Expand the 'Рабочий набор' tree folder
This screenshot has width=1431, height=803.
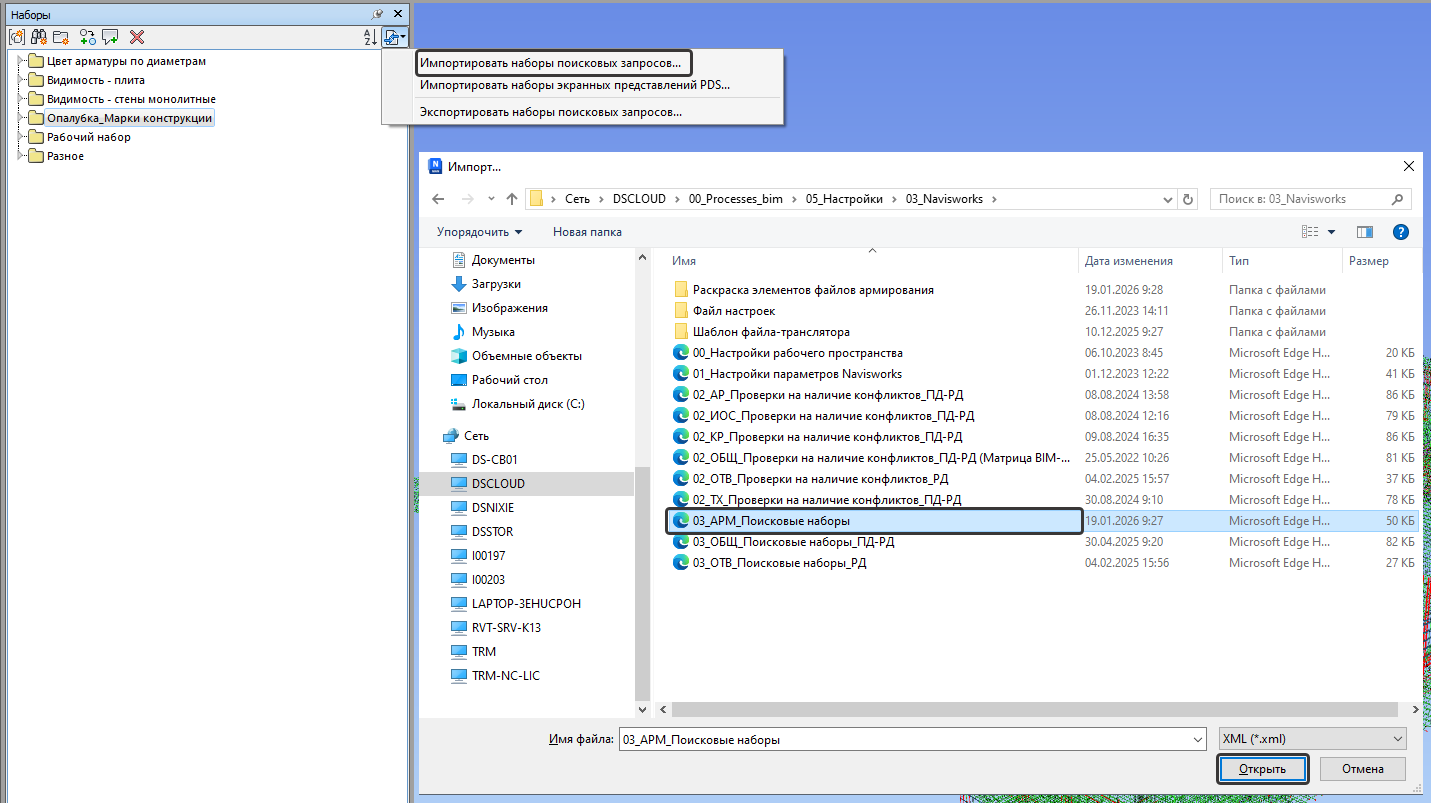point(21,137)
